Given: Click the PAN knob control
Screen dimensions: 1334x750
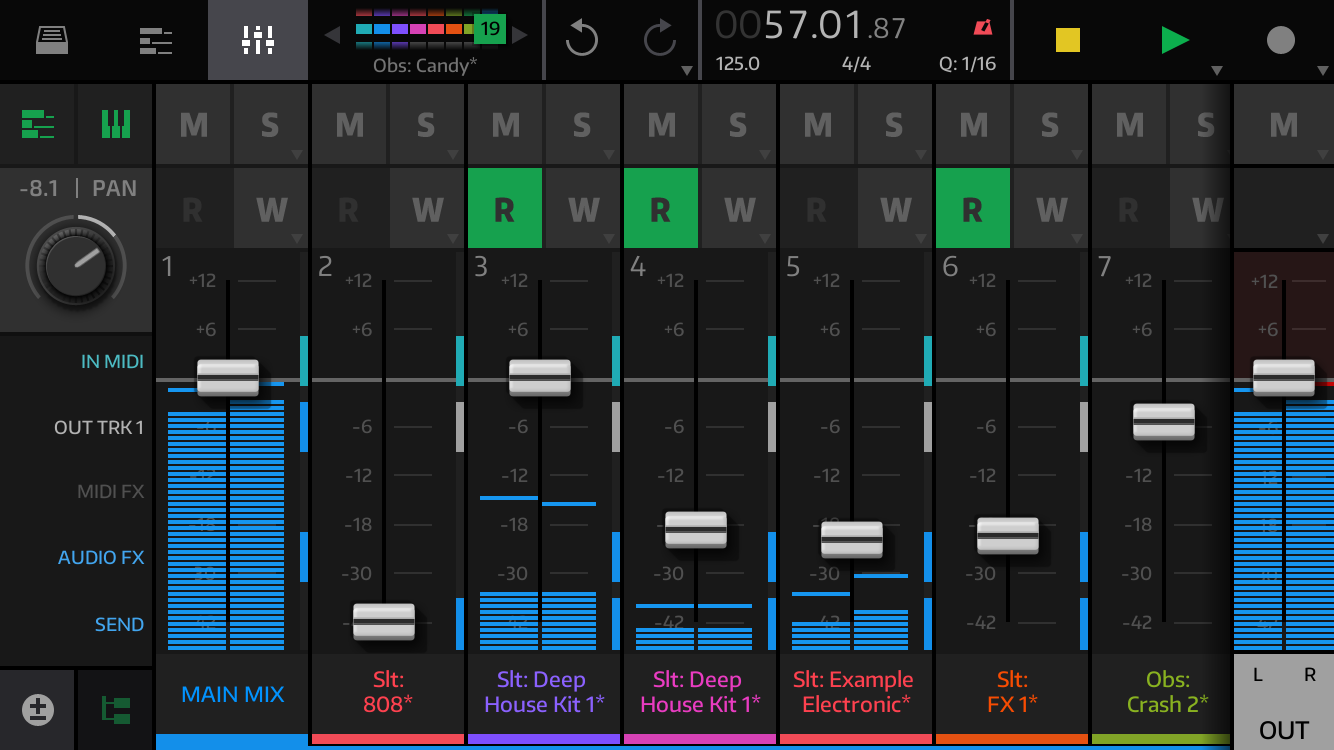Looking at the screenshot, I should (x=76, y=263).
